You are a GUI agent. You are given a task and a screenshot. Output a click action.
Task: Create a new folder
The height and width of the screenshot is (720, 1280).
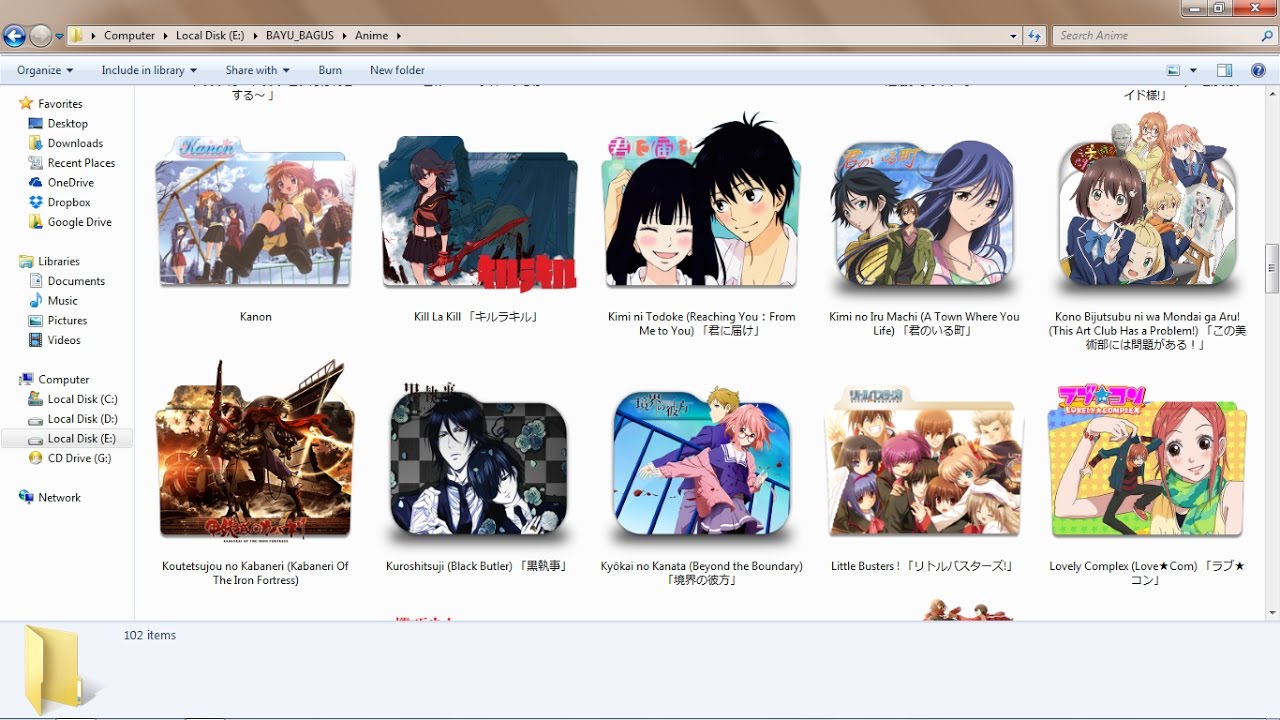[397, 70]
